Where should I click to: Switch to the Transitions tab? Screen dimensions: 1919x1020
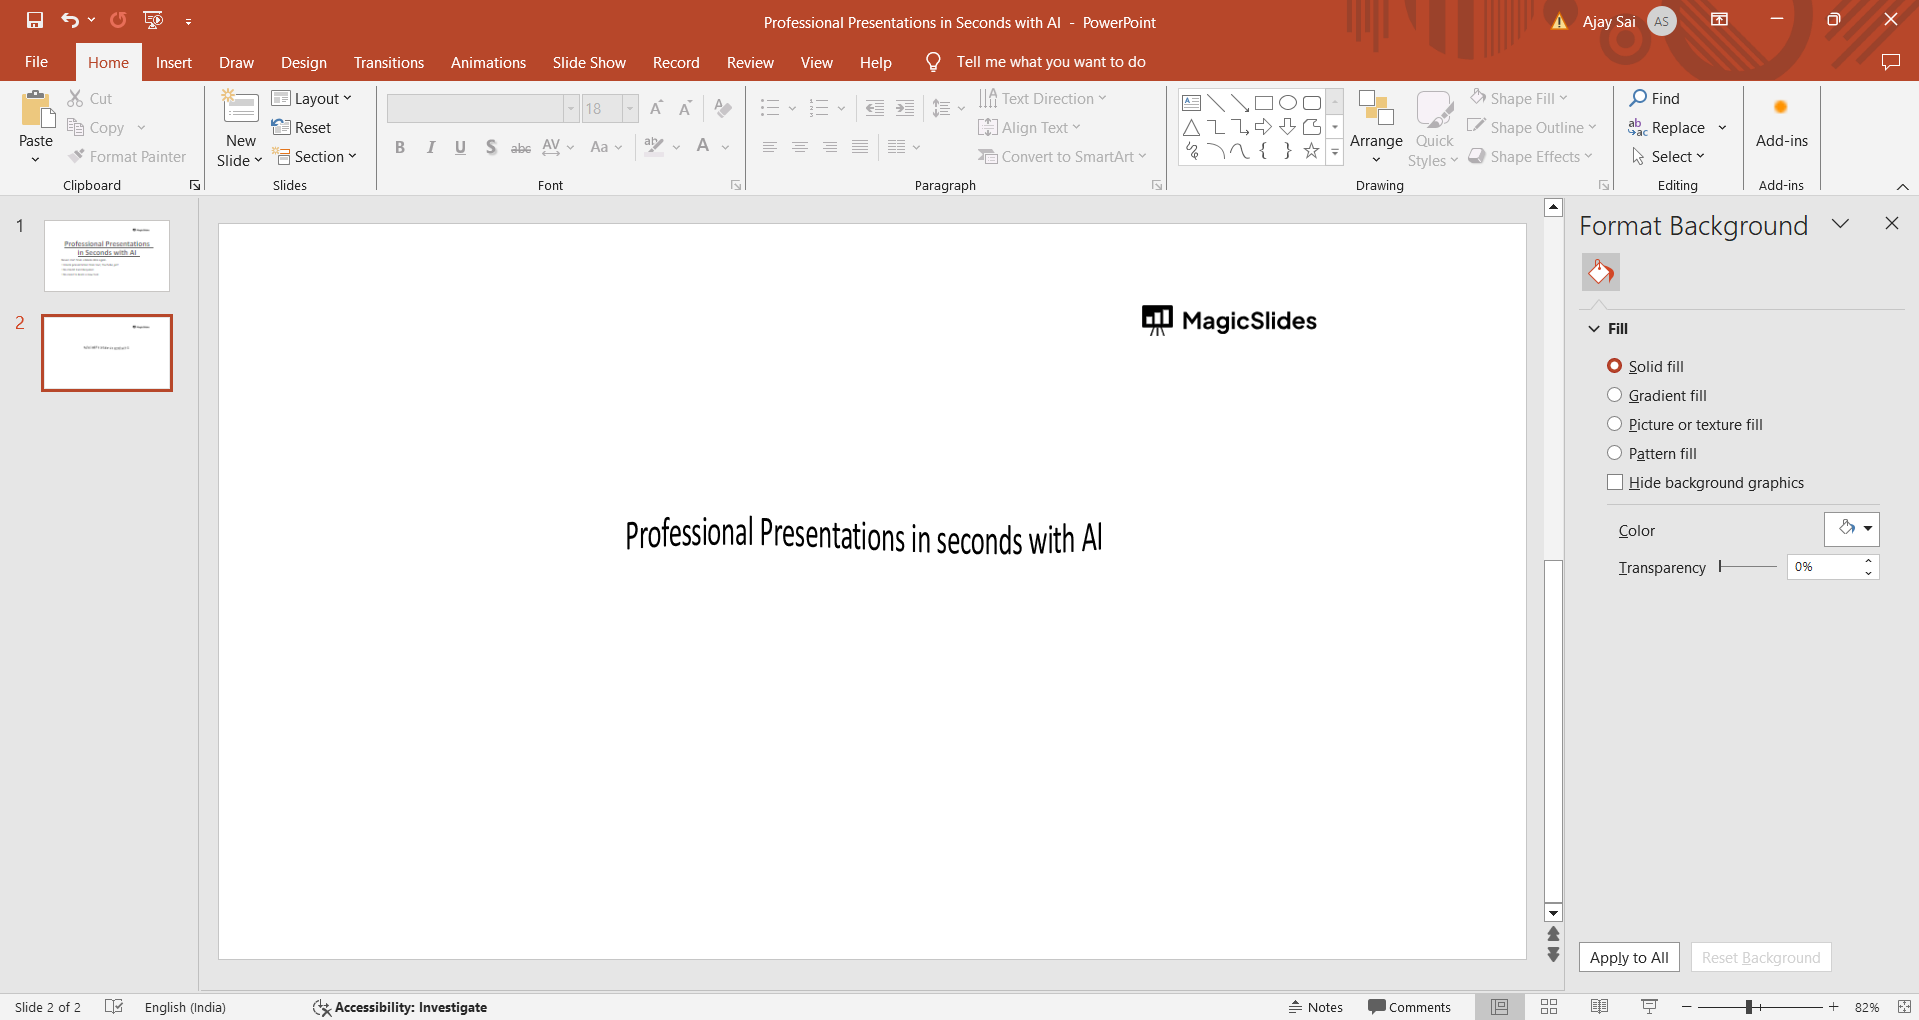pos(388,62)
